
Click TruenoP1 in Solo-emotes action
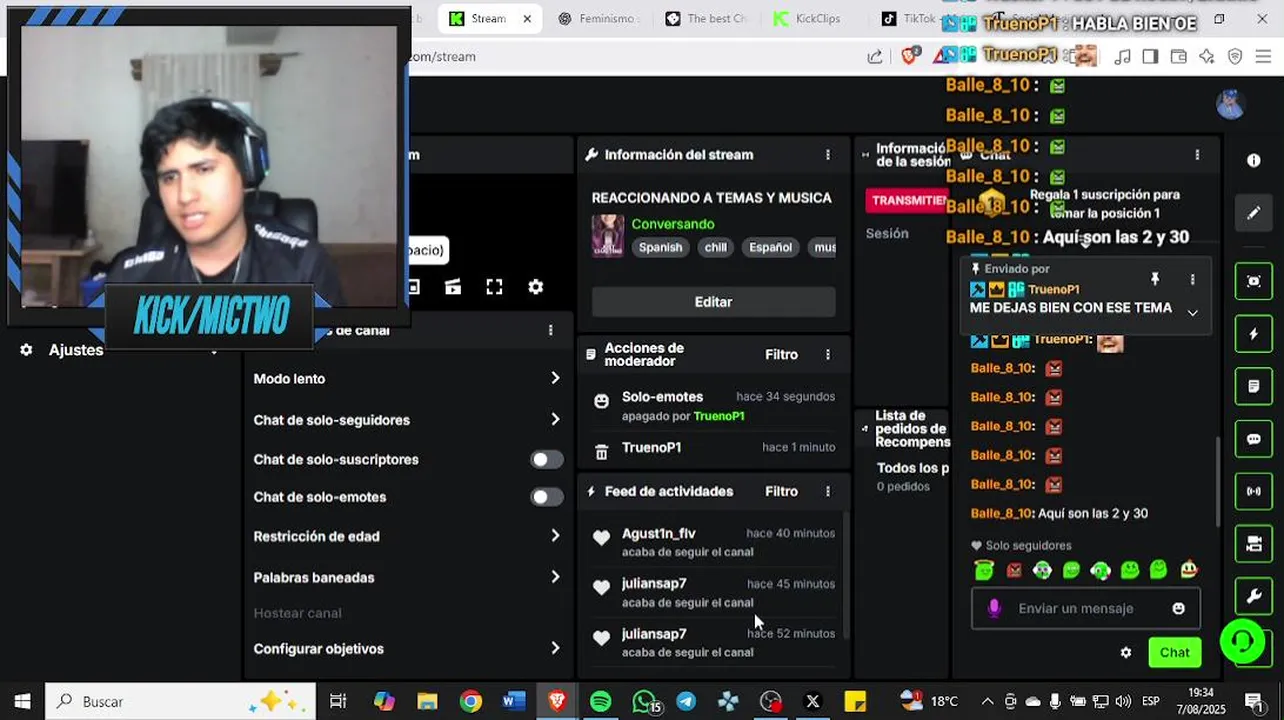point(719,417)
